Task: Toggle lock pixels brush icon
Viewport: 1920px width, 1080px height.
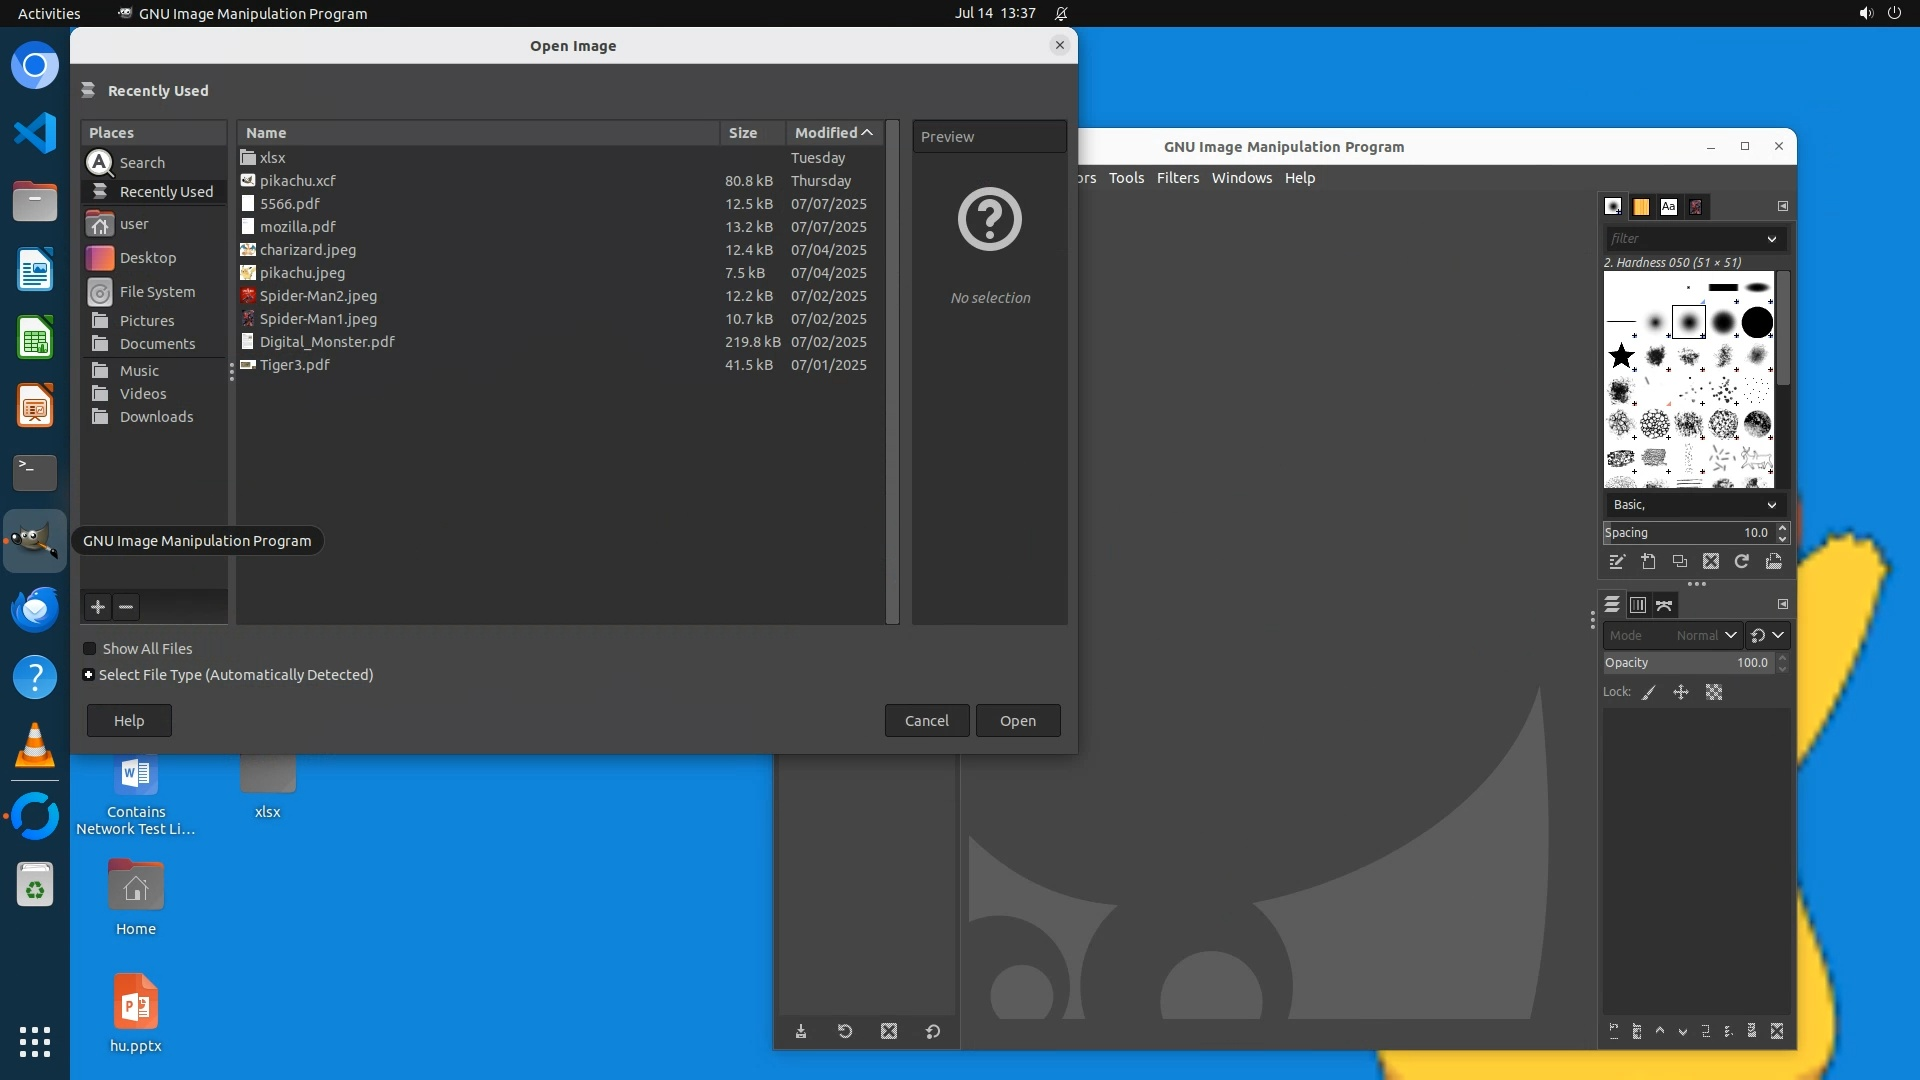Action: click(x=1649, y=692)
